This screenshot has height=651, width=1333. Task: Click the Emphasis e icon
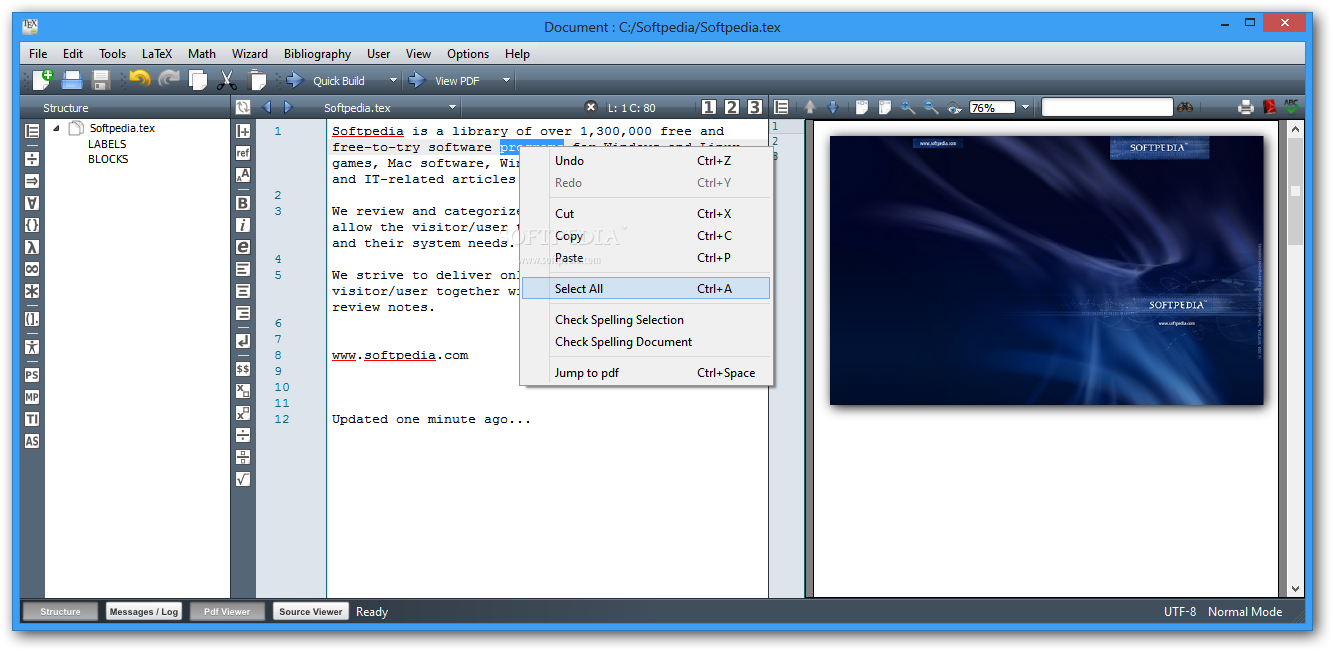[243, 247]
